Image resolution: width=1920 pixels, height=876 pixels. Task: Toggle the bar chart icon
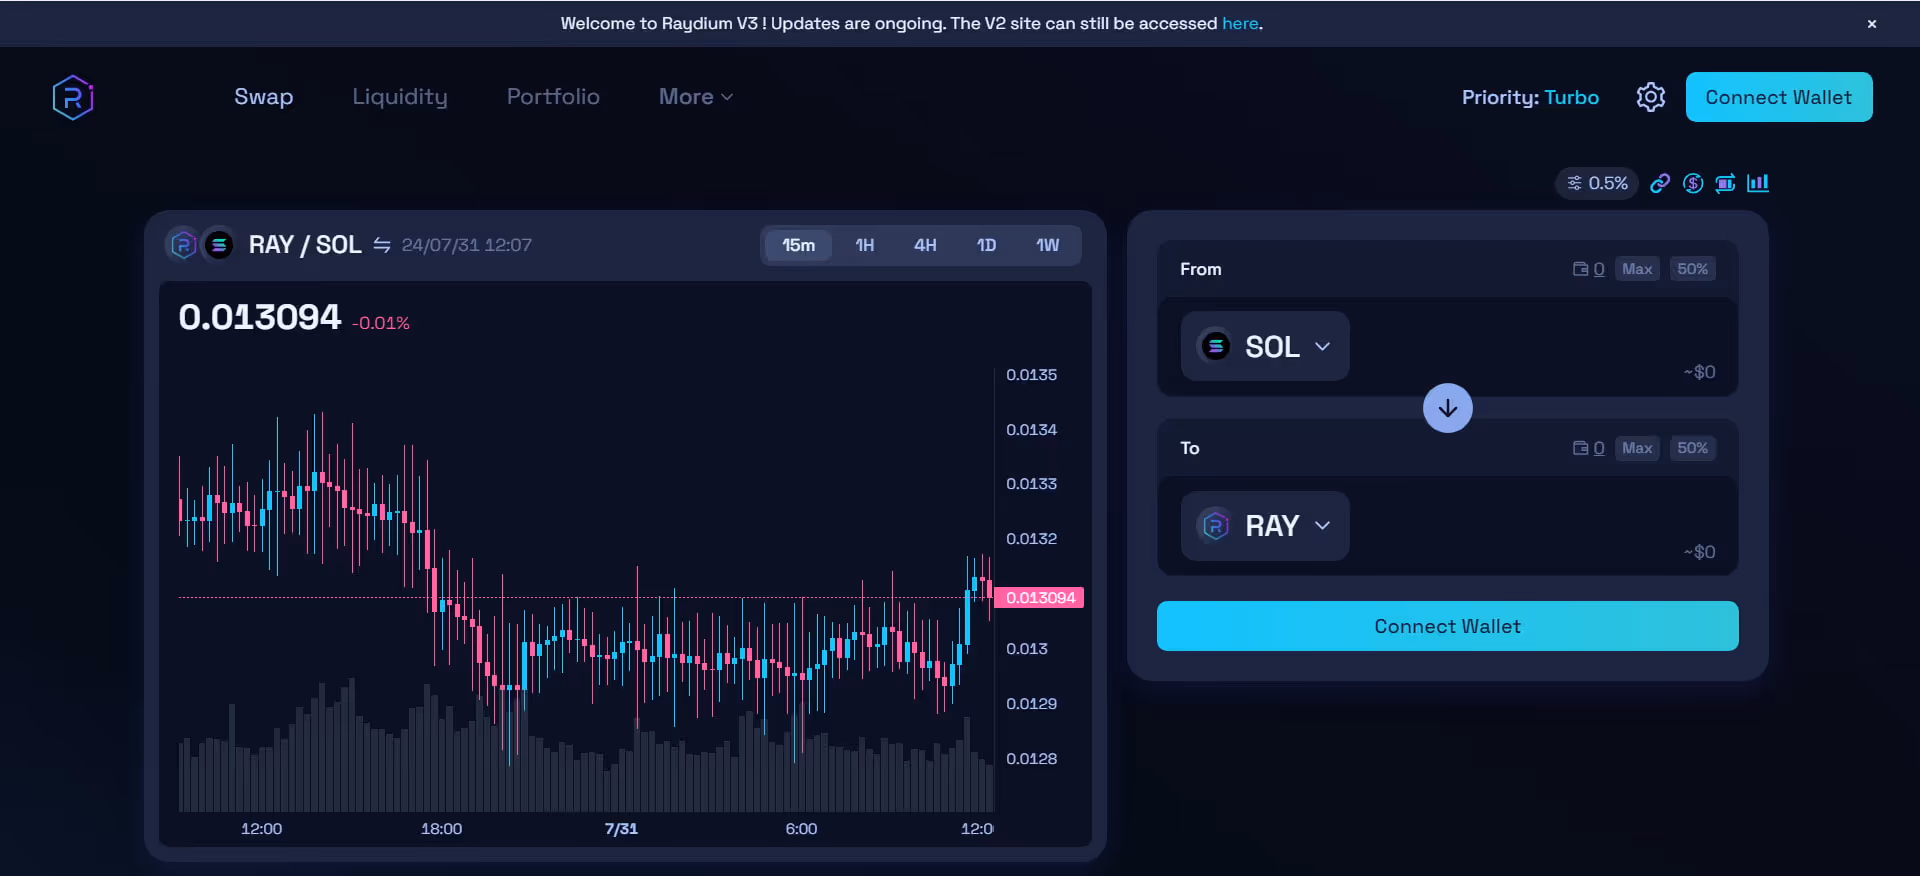[1758, 183]
